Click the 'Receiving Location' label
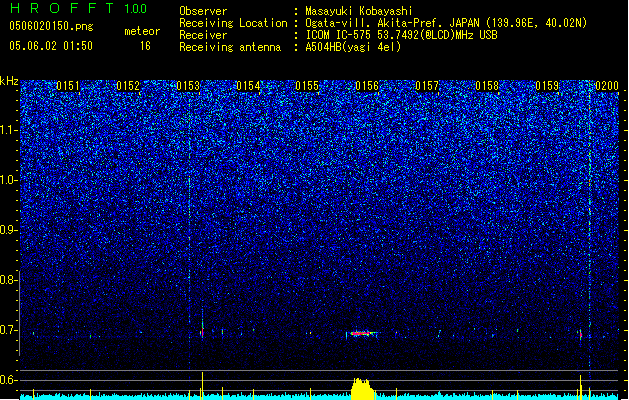This screenshot has width=629, height=400. point(233,23)
